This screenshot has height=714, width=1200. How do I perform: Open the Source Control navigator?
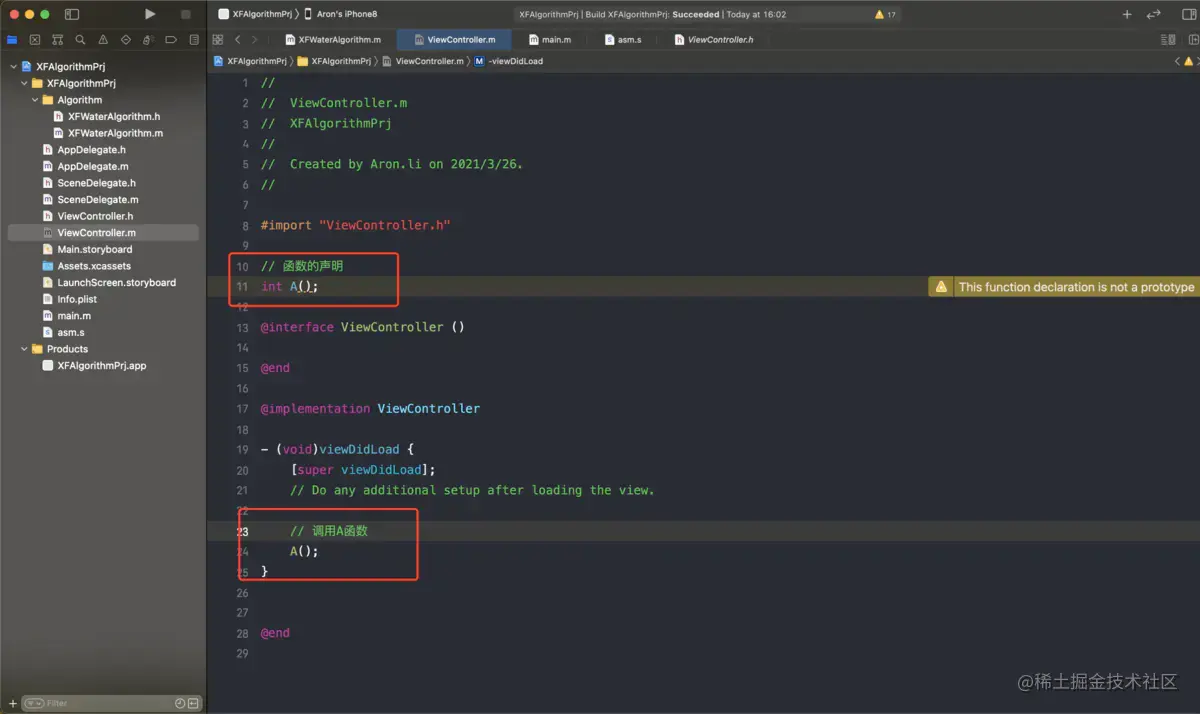coord(35,40)
